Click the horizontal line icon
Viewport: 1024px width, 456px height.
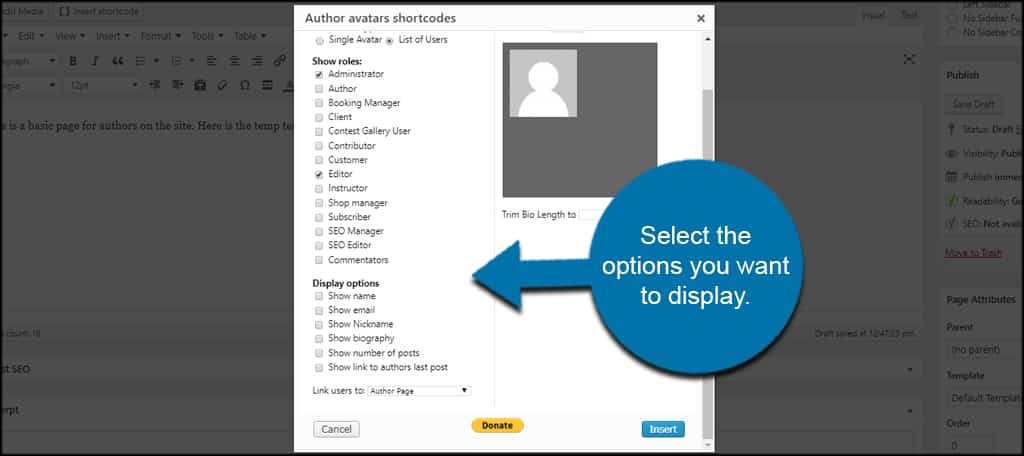(267, 85)
